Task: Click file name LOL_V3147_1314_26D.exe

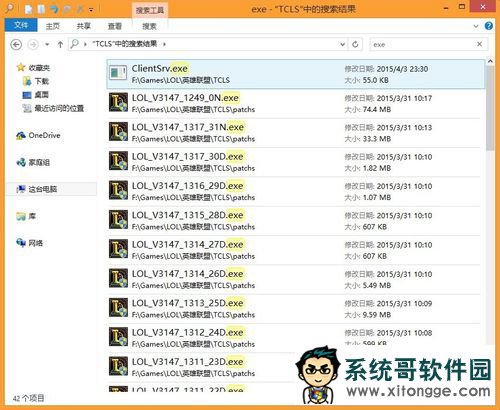Action: [x=188, y=274]
